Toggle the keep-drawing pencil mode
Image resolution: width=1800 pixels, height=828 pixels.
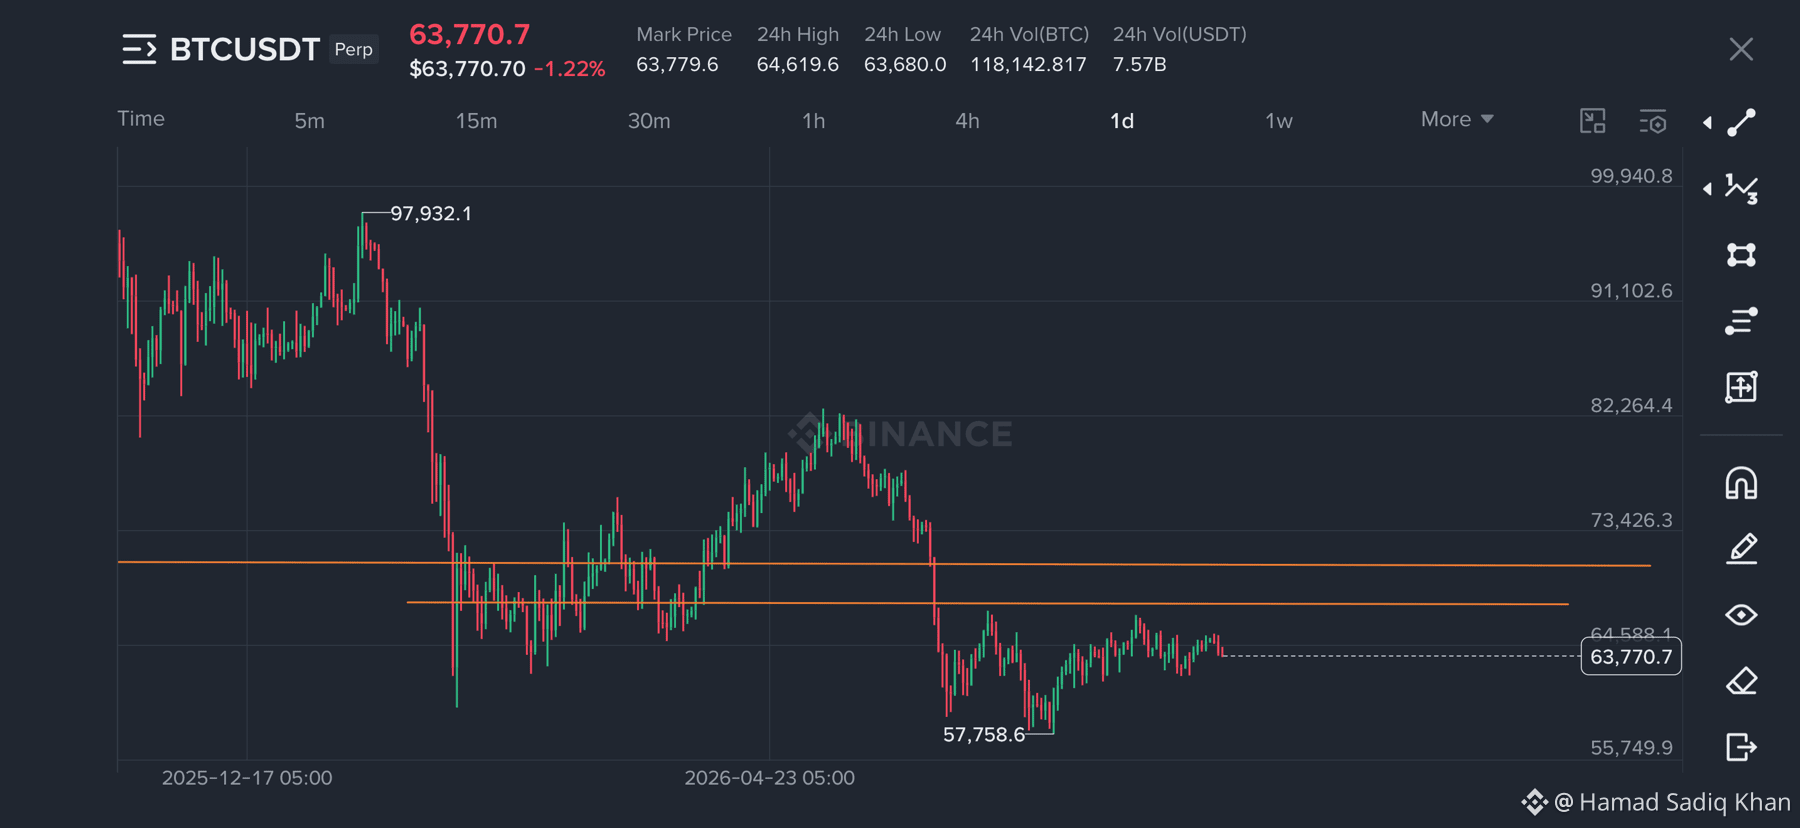[1741, 549]
